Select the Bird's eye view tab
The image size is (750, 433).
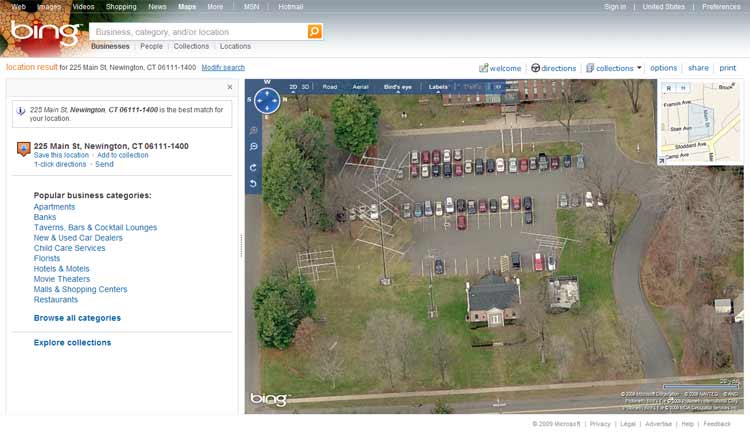397,87
